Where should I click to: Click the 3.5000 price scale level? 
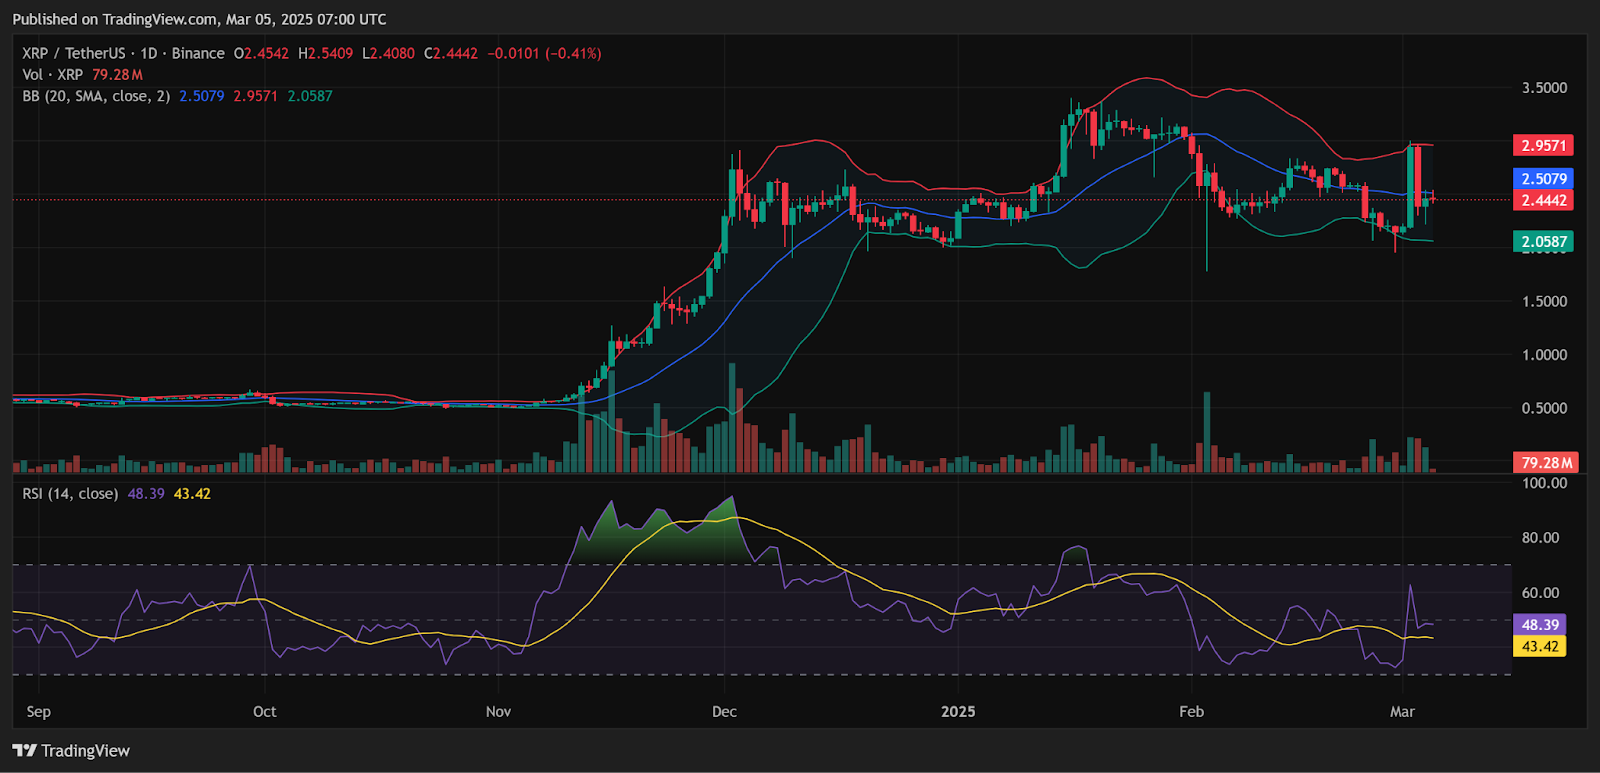1544,88
